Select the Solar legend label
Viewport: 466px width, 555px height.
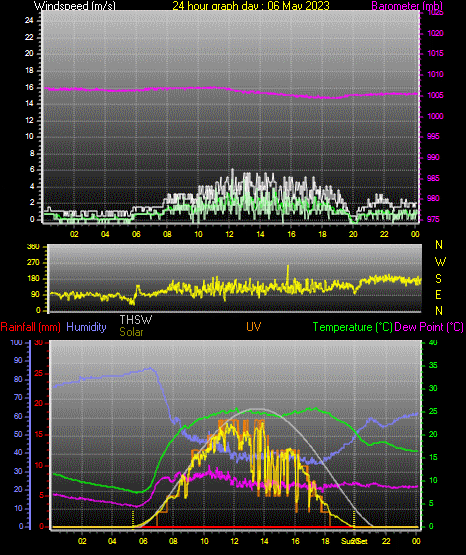click(131, 332)
